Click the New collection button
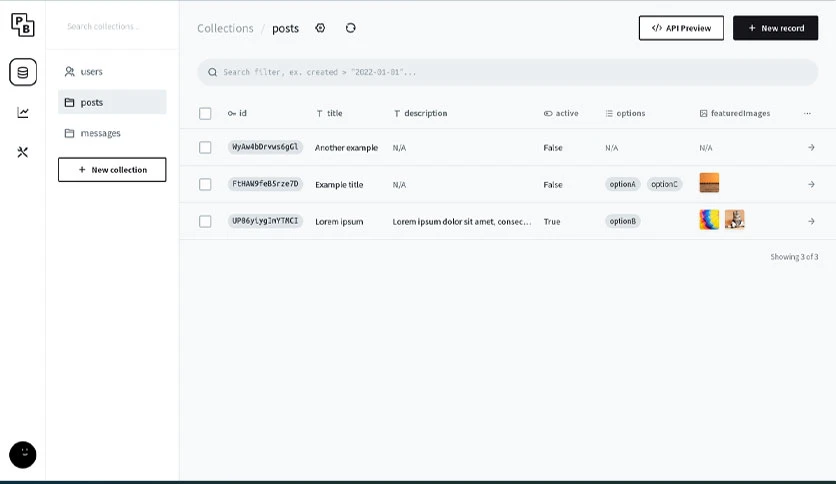This screenshot has width=836, height=484. pos(112,170)
